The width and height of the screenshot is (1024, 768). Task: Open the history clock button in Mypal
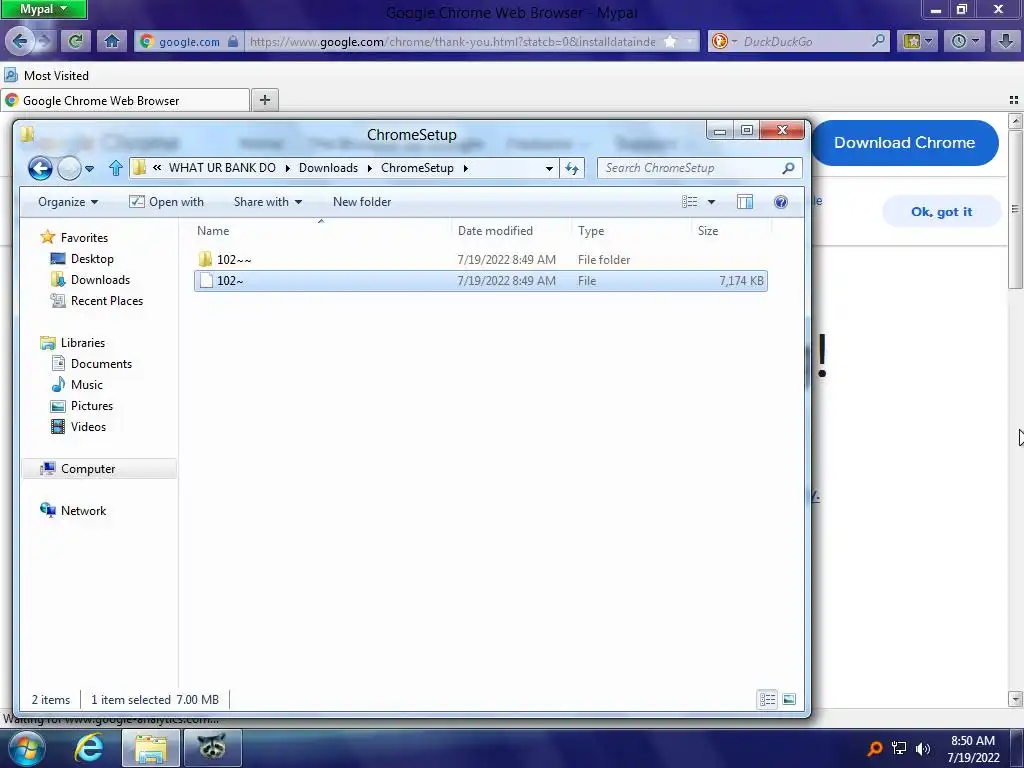pos(964,41)
